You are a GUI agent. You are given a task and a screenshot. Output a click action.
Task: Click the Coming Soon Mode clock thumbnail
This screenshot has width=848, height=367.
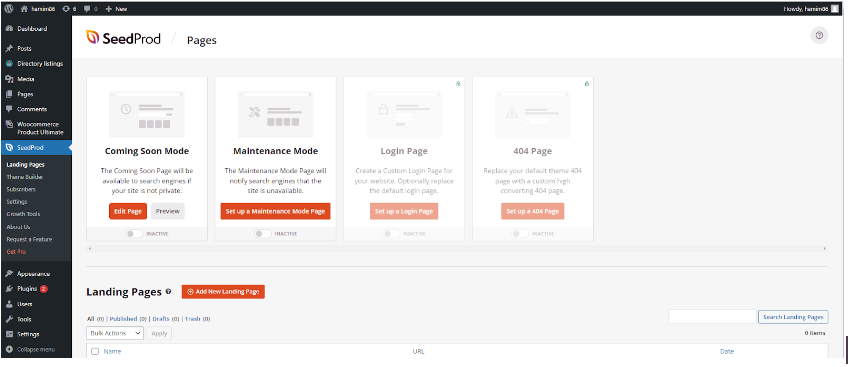[x=147, y=115]
